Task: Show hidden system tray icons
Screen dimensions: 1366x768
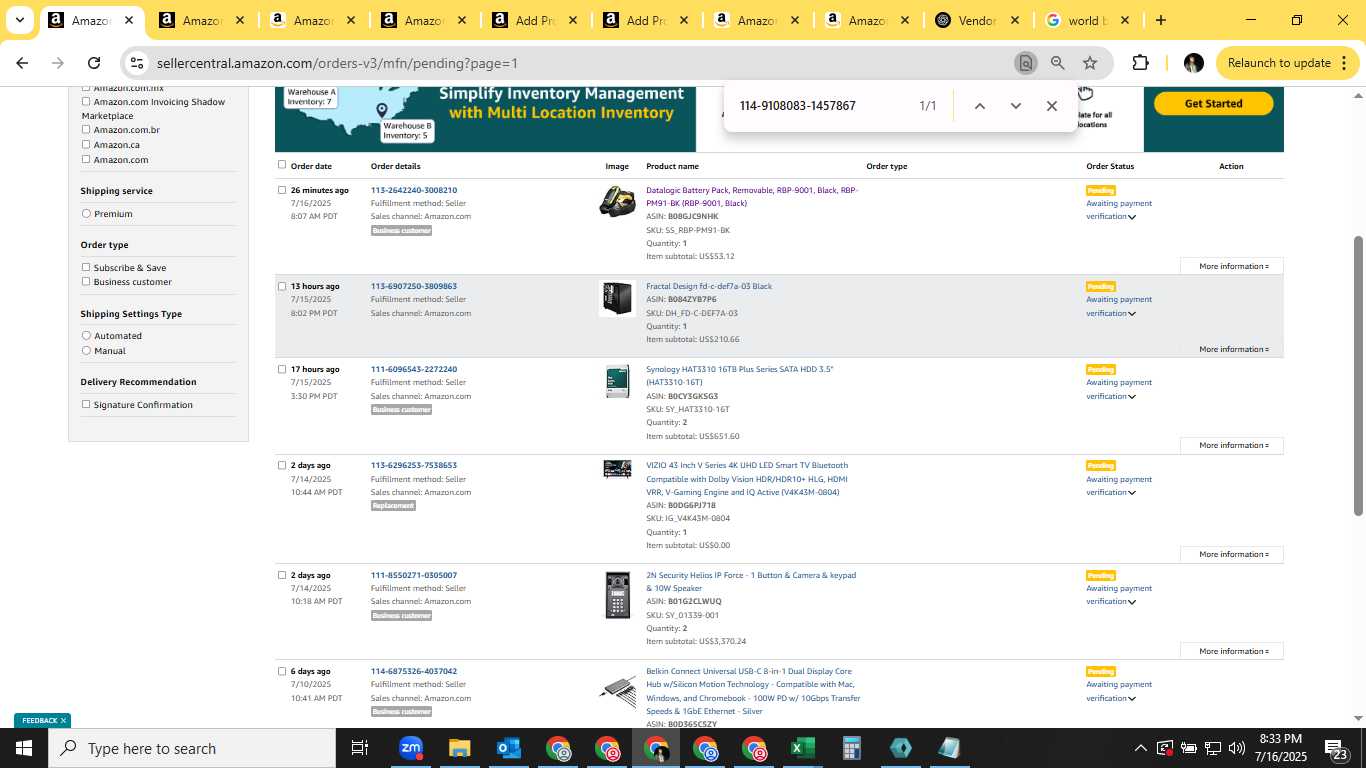Action: (x=1141, y=748)
